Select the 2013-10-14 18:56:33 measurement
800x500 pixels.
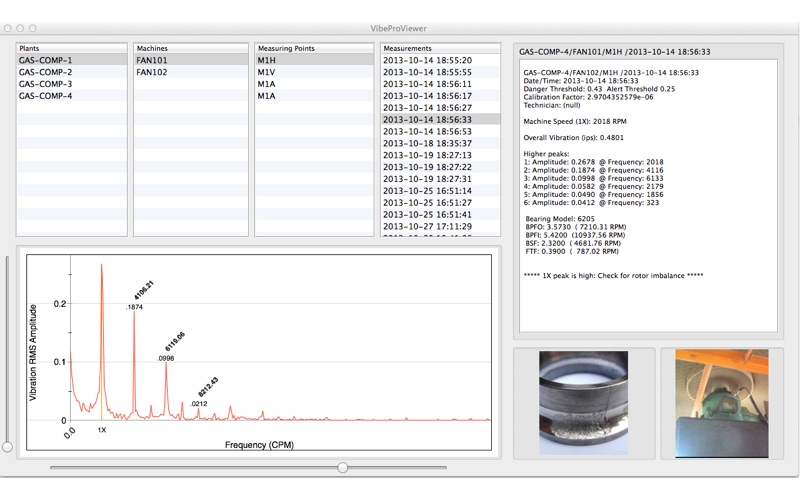tap(427, 119)
